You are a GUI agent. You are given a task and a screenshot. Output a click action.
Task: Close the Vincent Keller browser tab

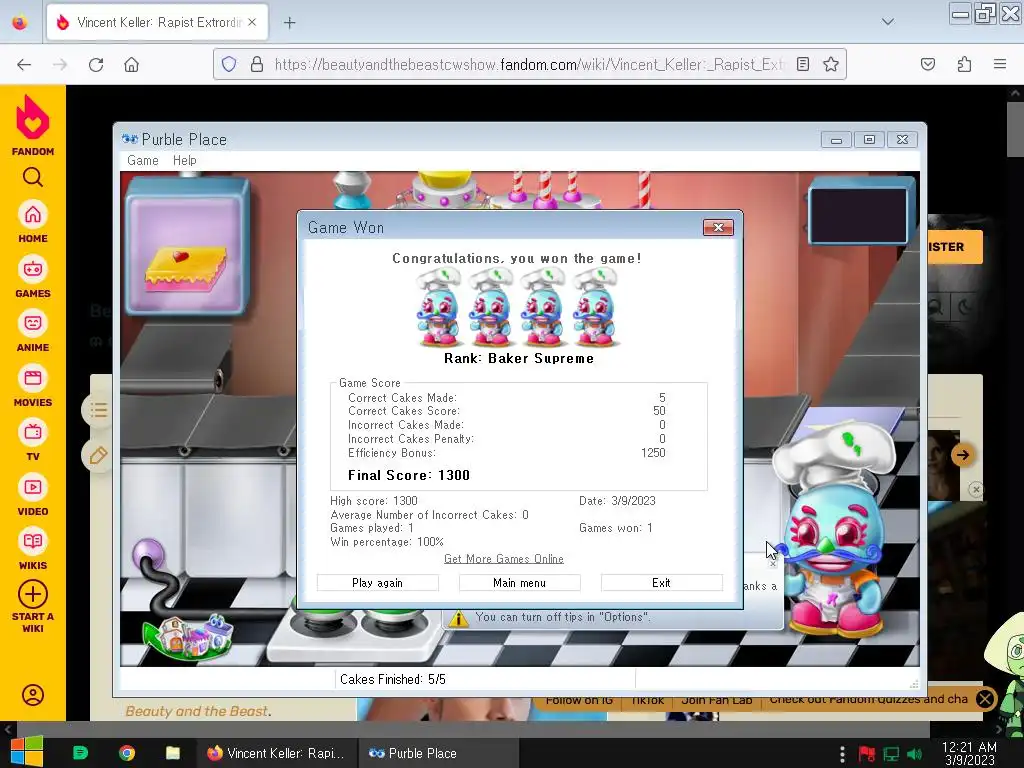click(252, 22)
